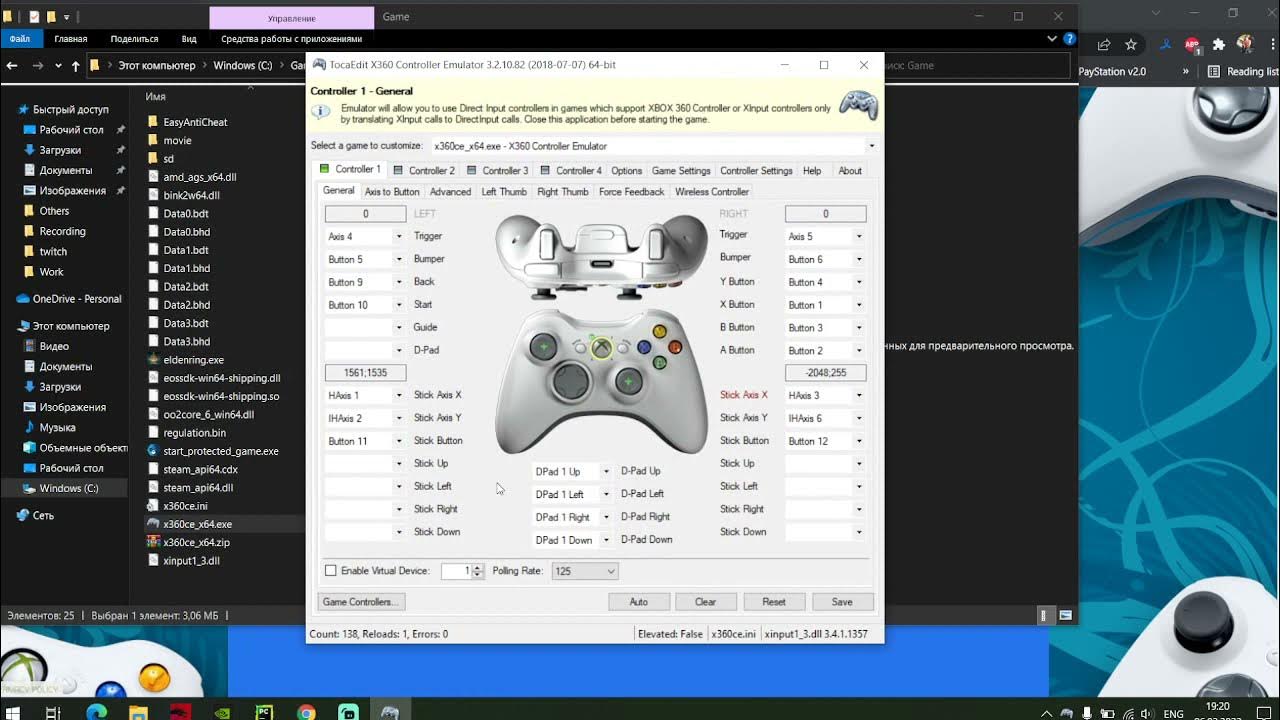The image size is (1280, 720).
Task: Click volume icon in system tray
Action: point(1146,714)
